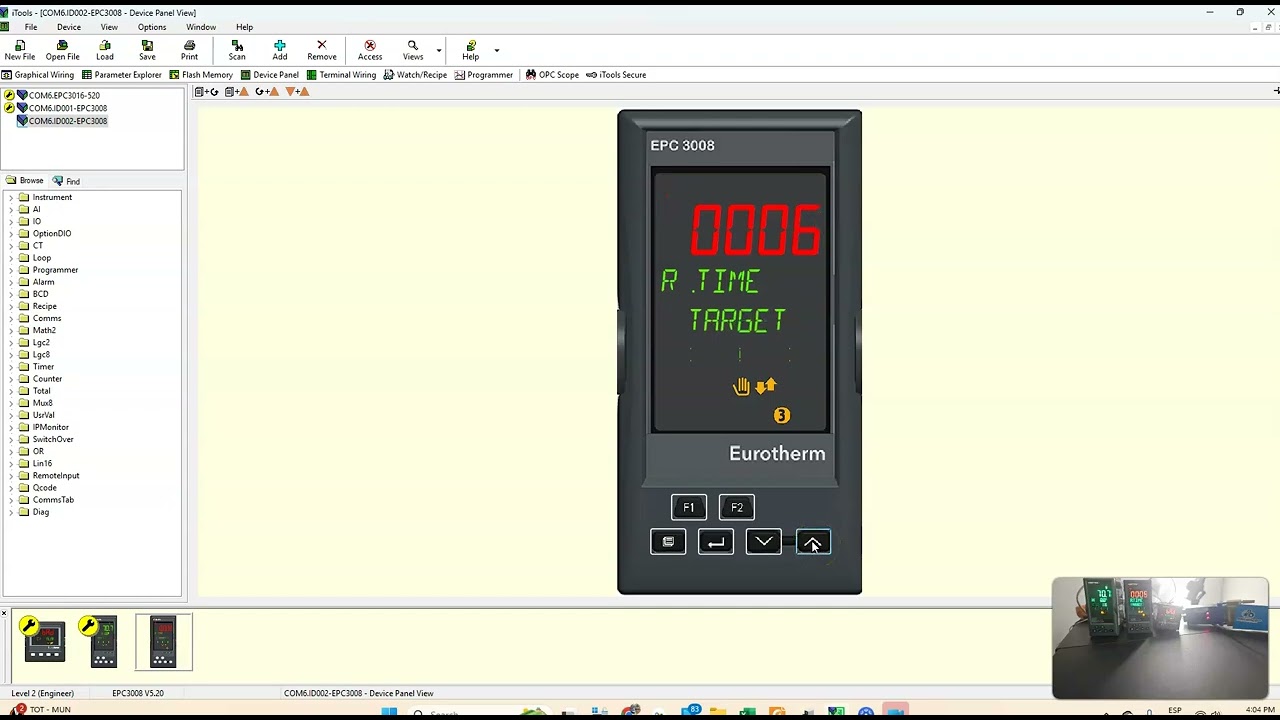Click the Down arrow button on controller
The width and height of the screenshot is (1280, 720).
pos(764,542)
